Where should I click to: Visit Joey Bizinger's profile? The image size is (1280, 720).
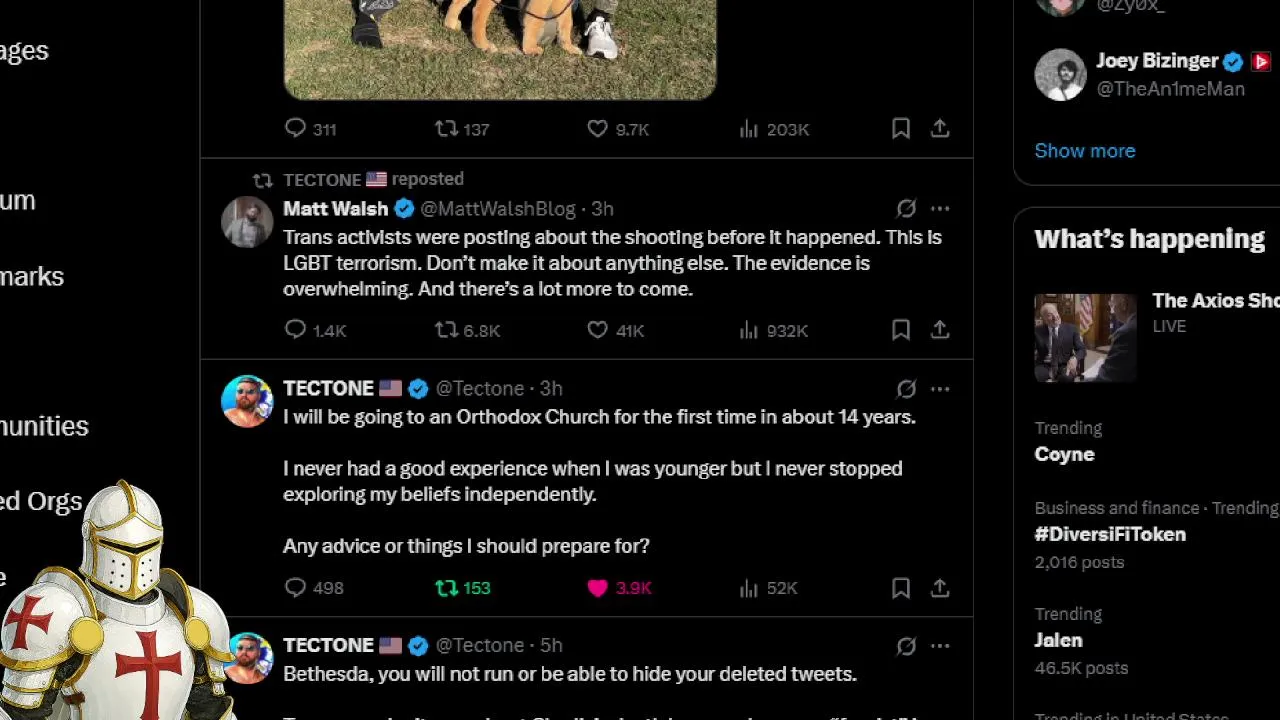[1157, 61]
